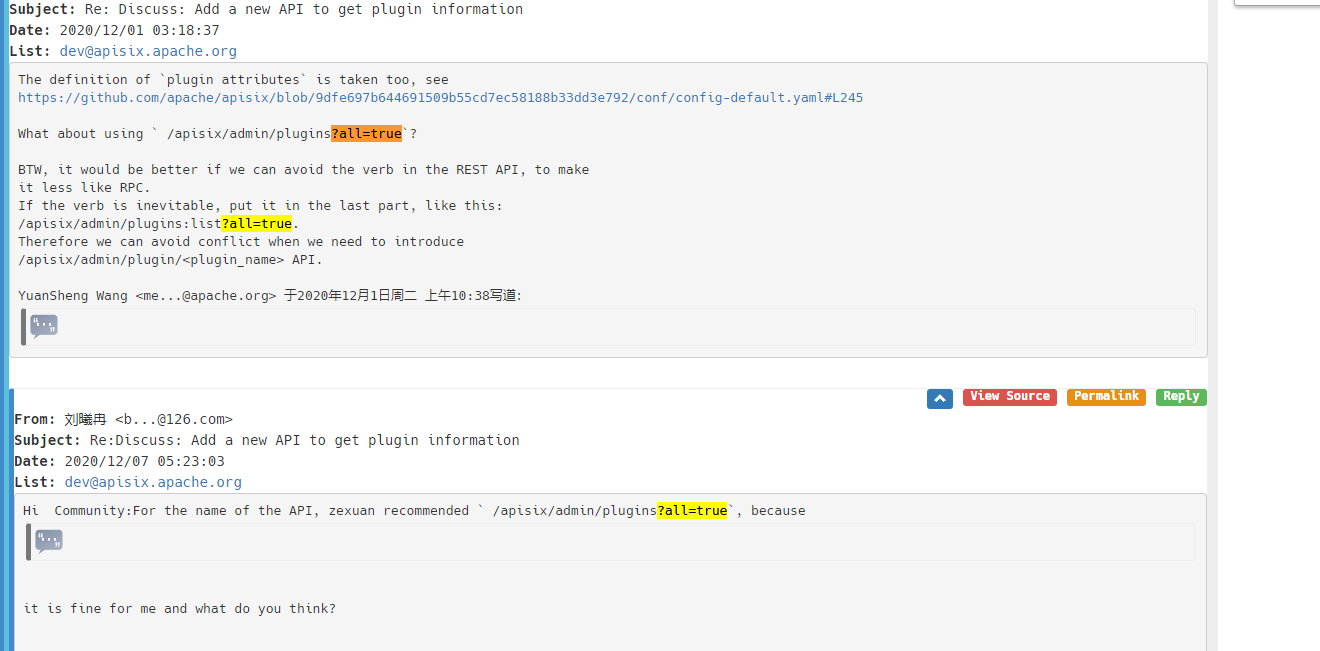1320x651 pixels.
Task: Click subject 'Re: Discuss: Add a new API' in first email
Action: pyautogui.click(x=304, y=9)
